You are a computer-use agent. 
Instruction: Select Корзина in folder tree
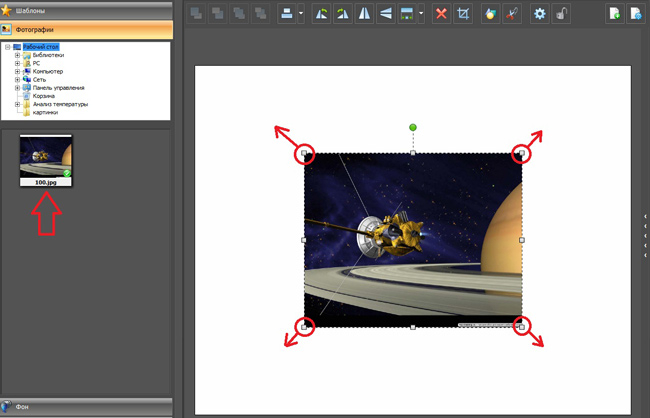pos(44,96)
